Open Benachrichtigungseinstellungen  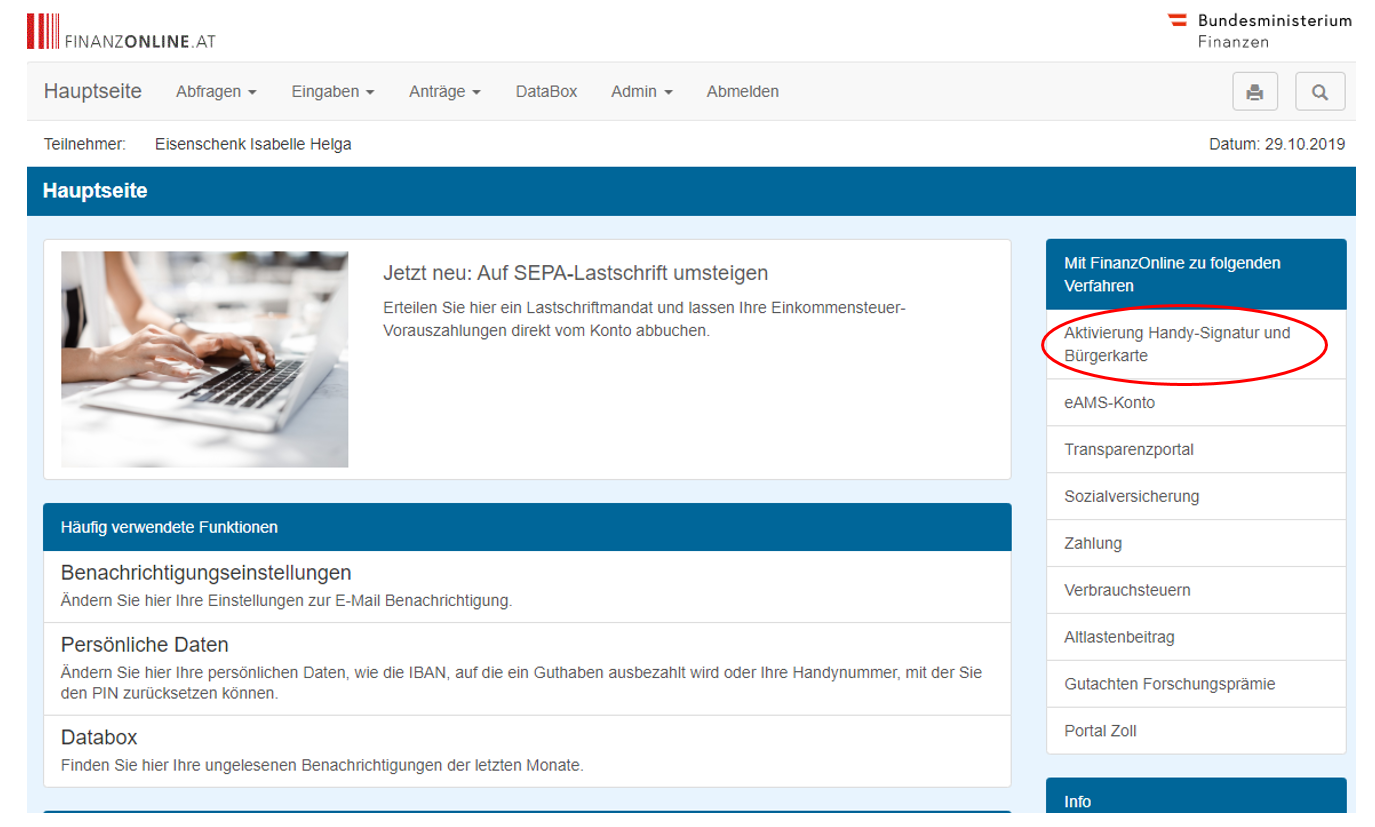tap(206, 573)
